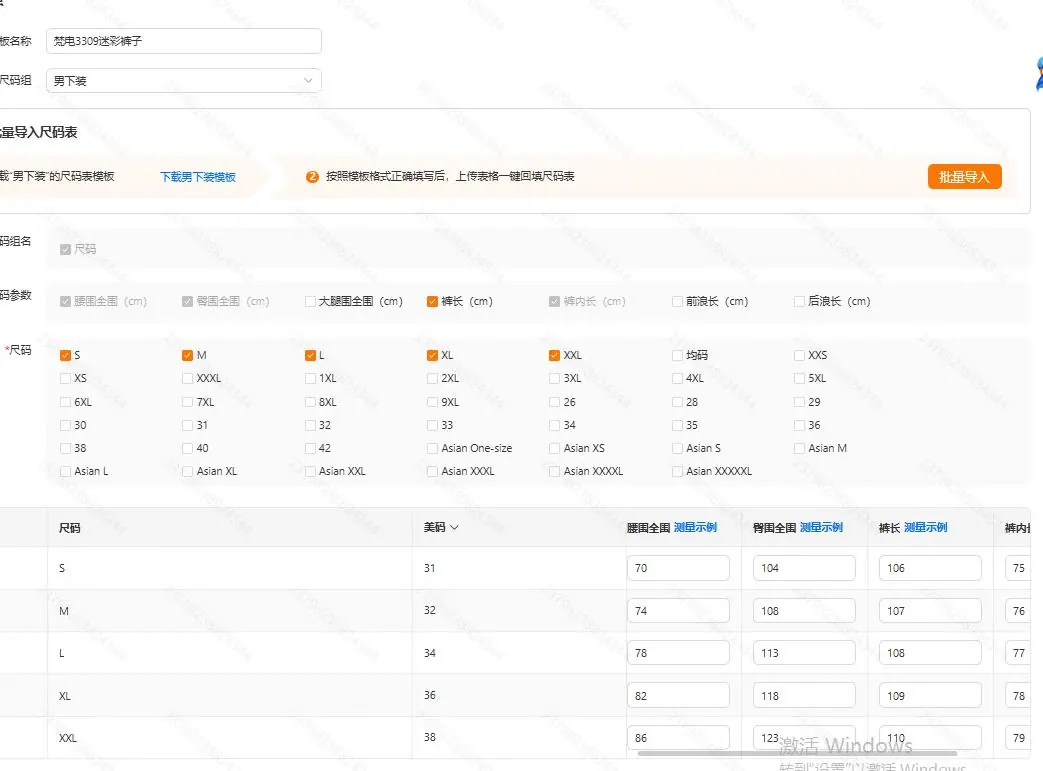Edit pants length 108 for size L

tap(929, 653)
